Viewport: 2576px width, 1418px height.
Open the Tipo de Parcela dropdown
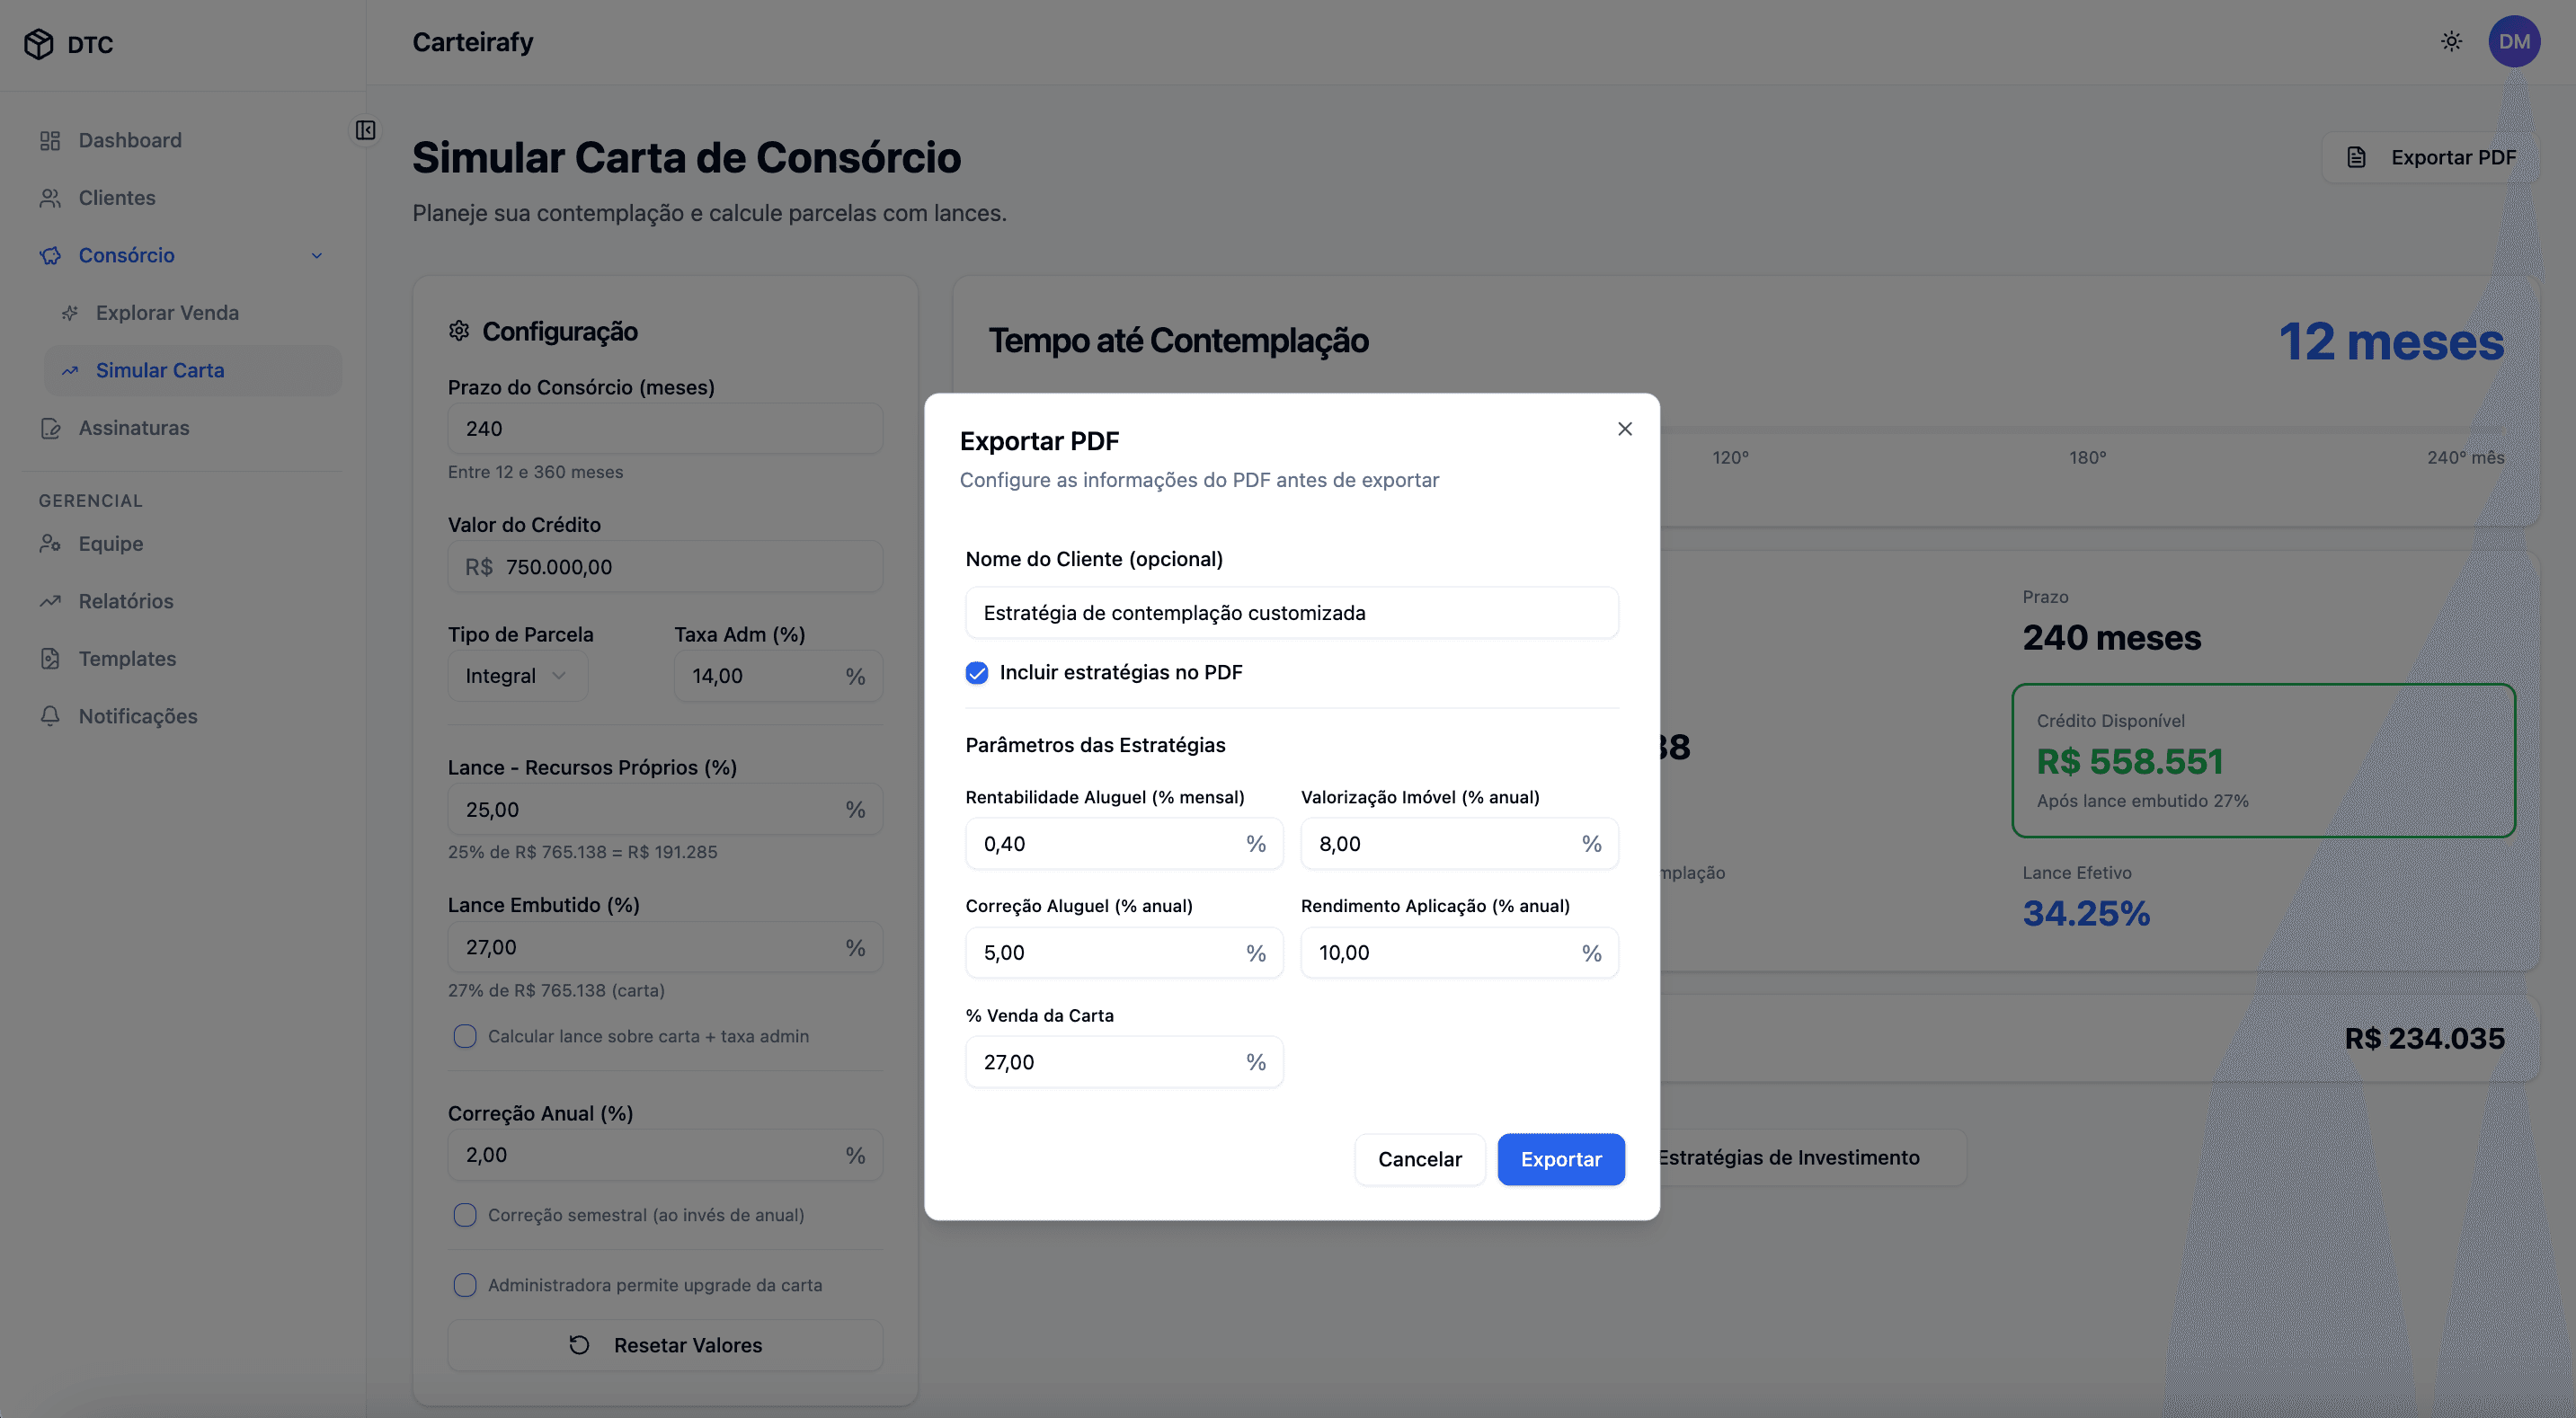[517, 675]
